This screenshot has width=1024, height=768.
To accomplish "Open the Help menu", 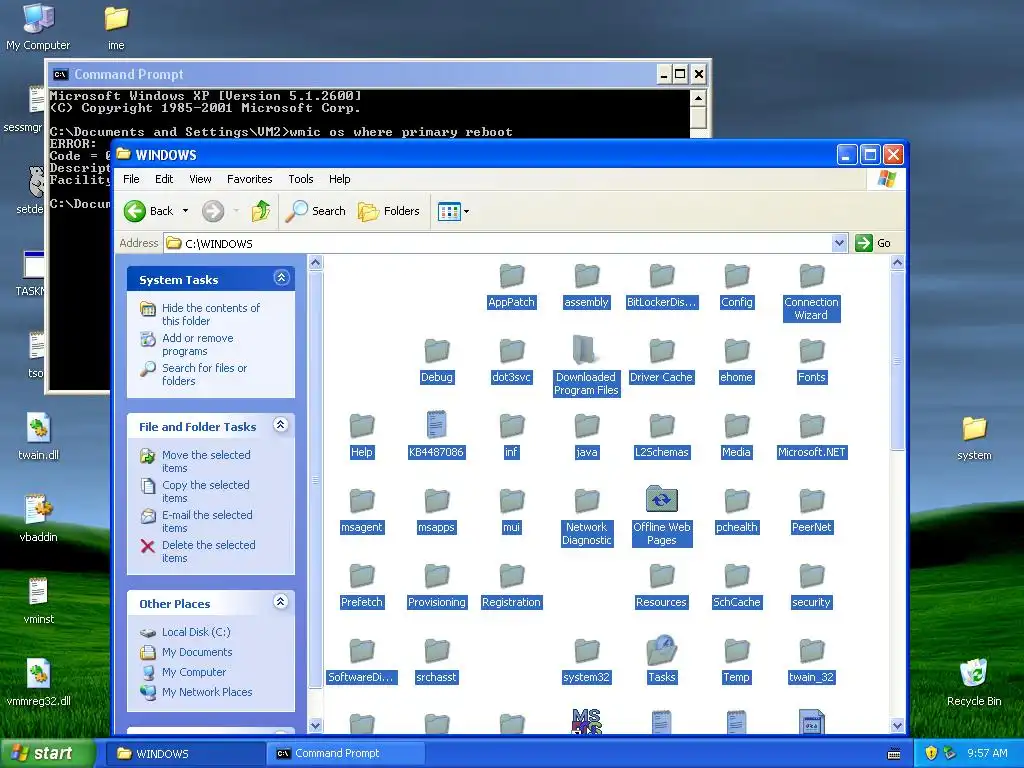I will [x=340, y=179].
